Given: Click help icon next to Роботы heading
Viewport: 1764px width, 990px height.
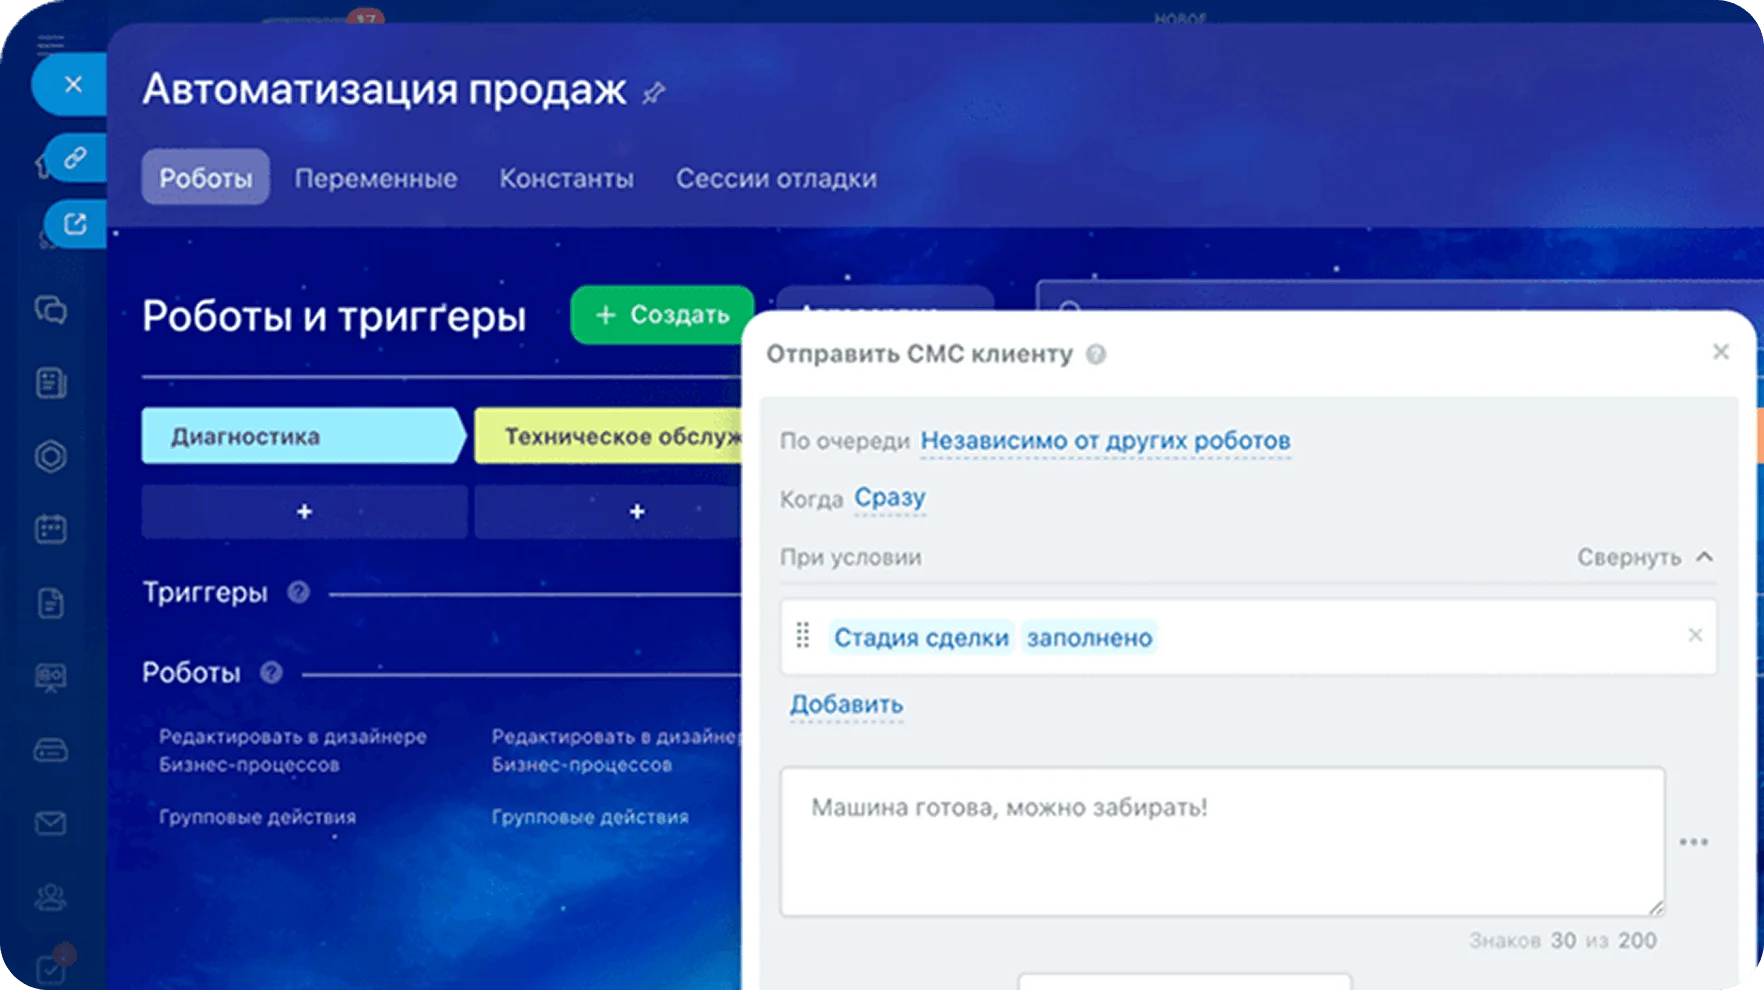Looking at the screenshot, I should pos(271,672).
